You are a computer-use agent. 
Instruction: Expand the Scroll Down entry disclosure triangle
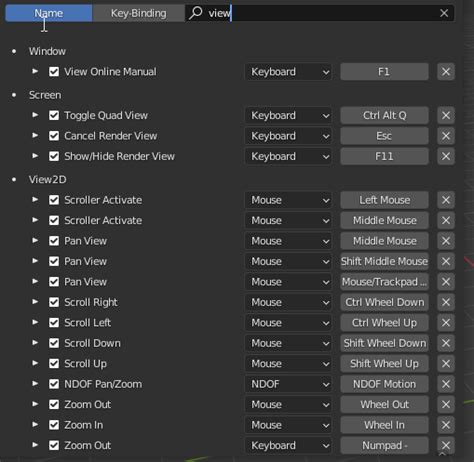(x=35, y=343)
